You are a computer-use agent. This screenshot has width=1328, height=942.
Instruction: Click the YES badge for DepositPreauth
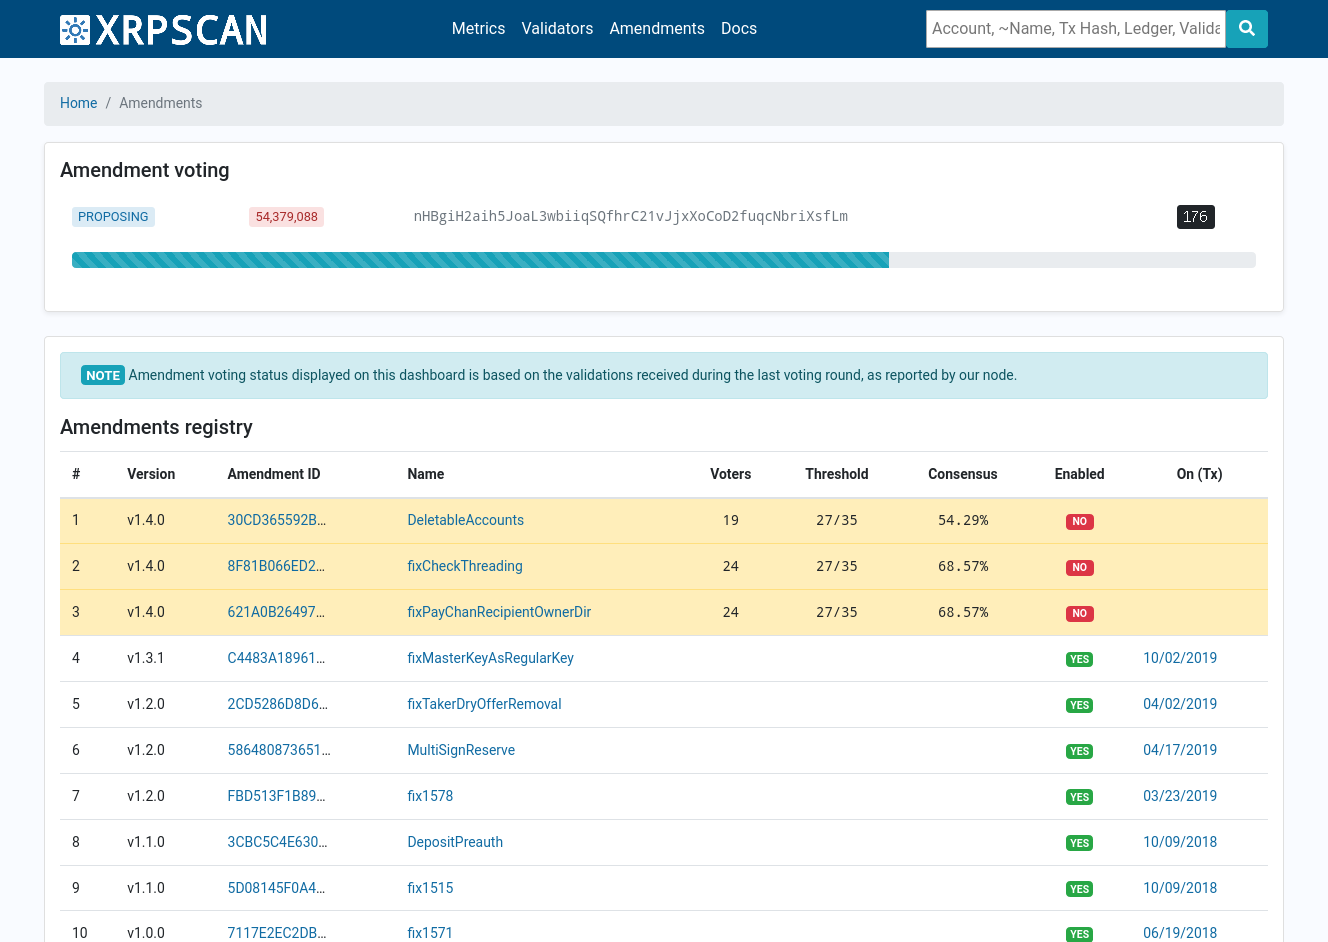click(1079, 843)
